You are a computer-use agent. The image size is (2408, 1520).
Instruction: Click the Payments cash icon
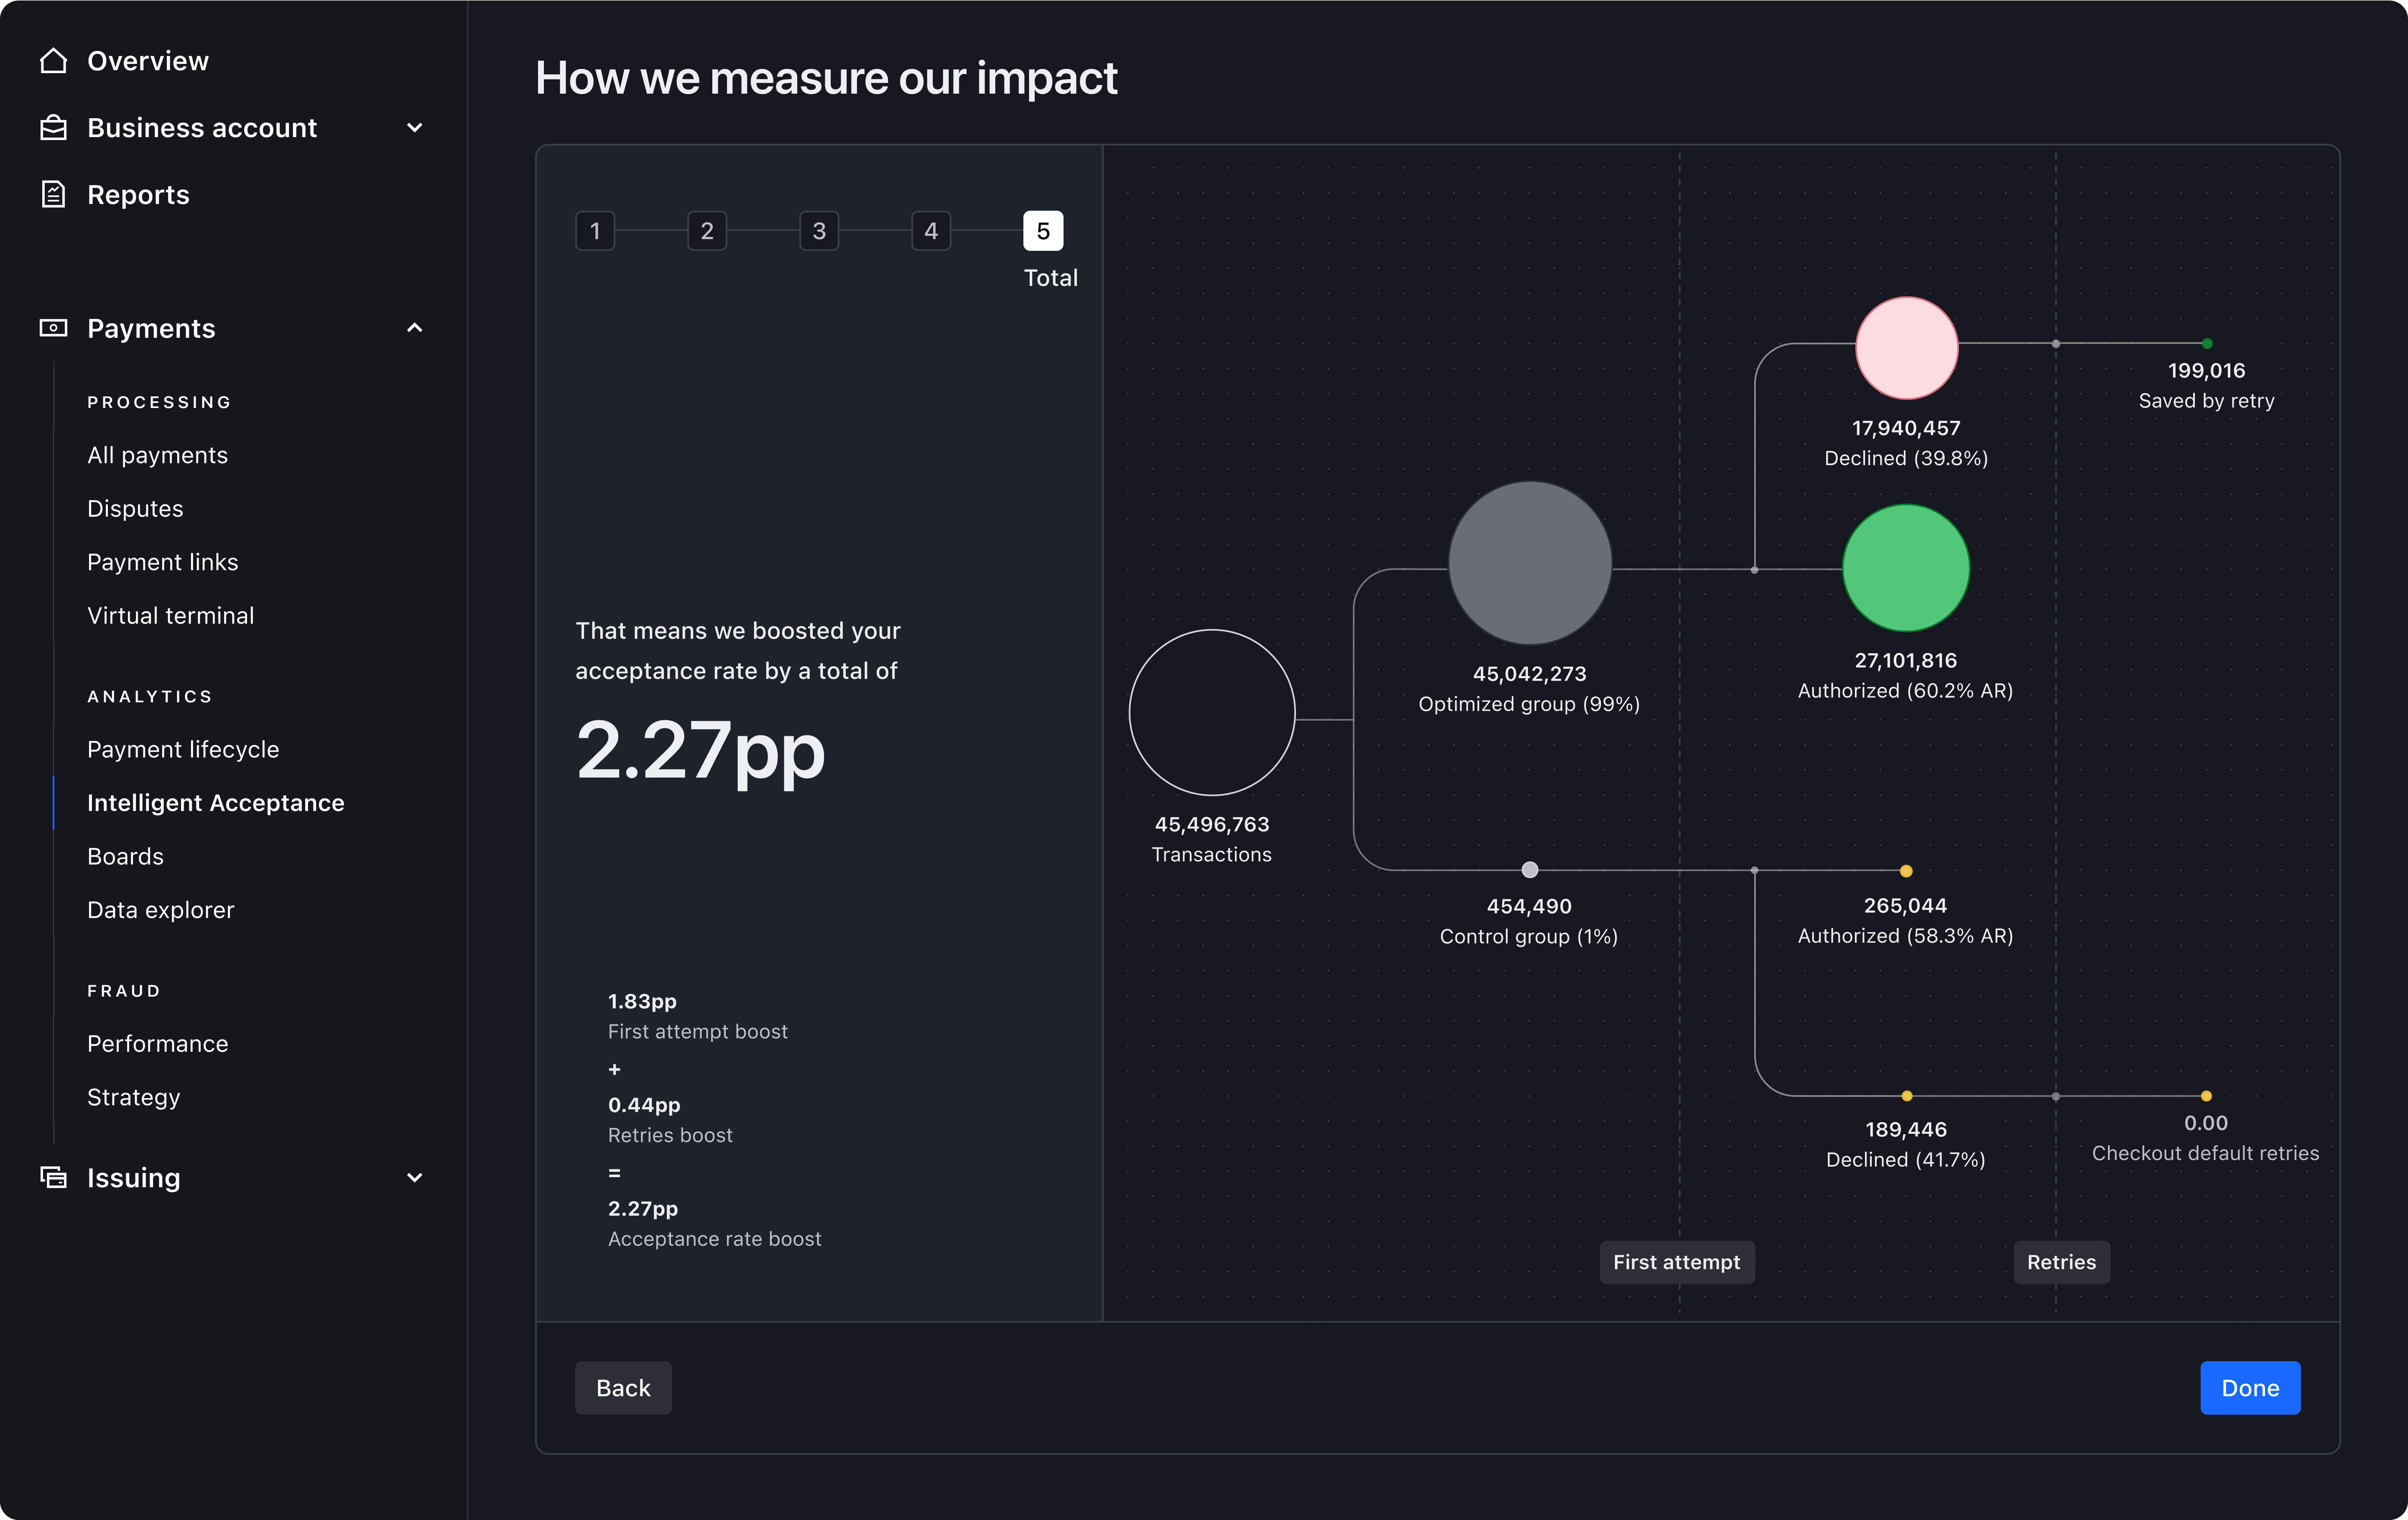click(53, 328)
